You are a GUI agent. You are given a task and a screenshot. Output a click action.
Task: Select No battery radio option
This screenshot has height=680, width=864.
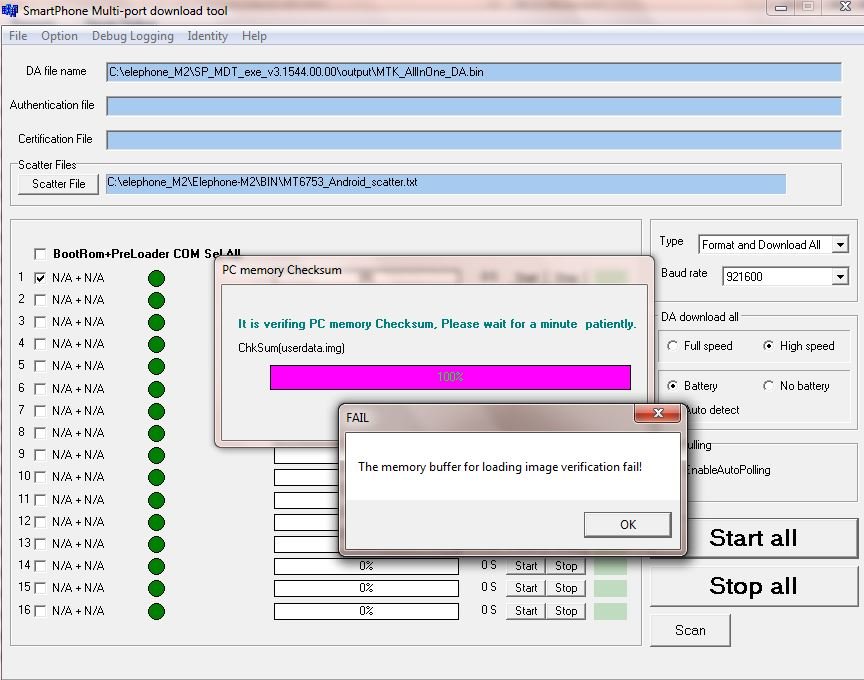point(768,386)
